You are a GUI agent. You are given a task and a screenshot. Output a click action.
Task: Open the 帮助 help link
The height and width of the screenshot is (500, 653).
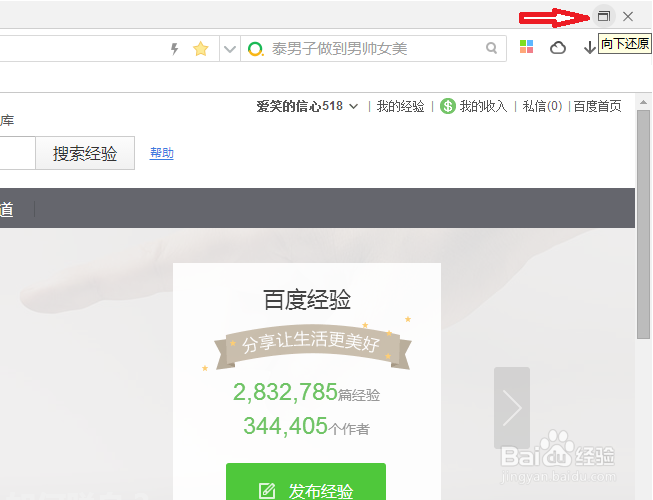point(162,153)
